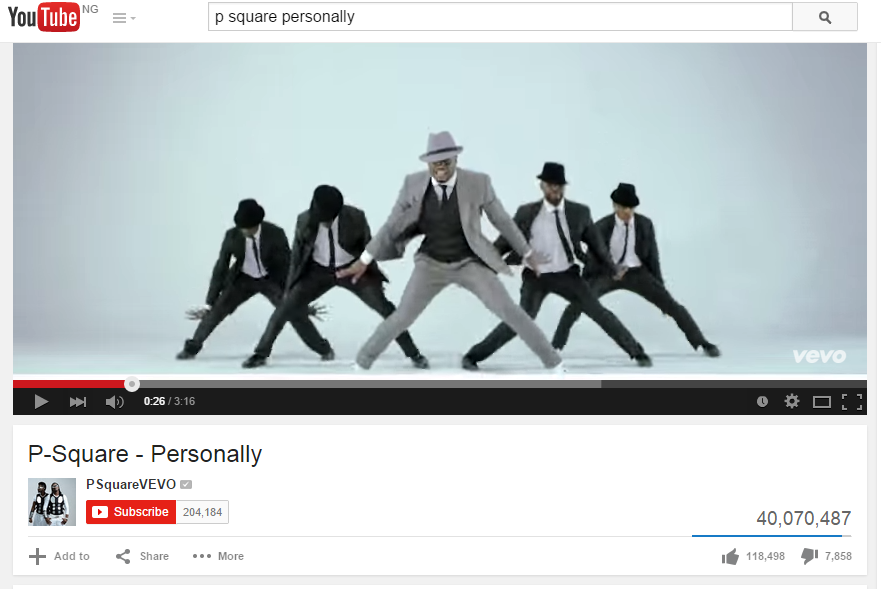Open the Add to playlist menu
The width and height of the screenshot is (881, 589).
point(59,556)
